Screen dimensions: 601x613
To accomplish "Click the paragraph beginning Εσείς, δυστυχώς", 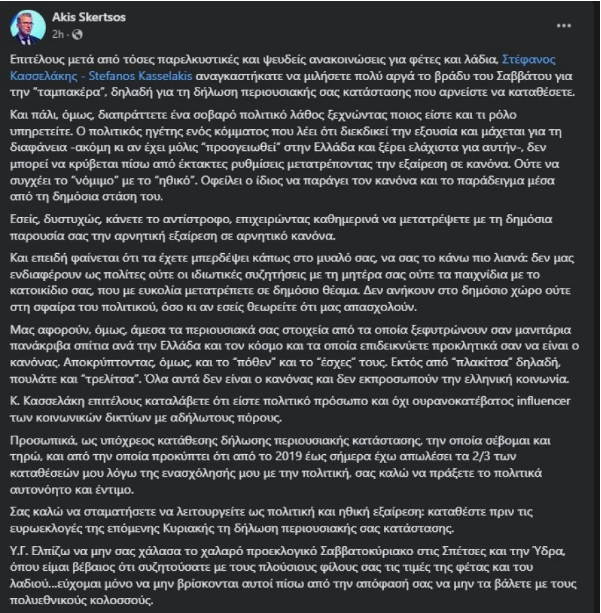I will [281, 228].
